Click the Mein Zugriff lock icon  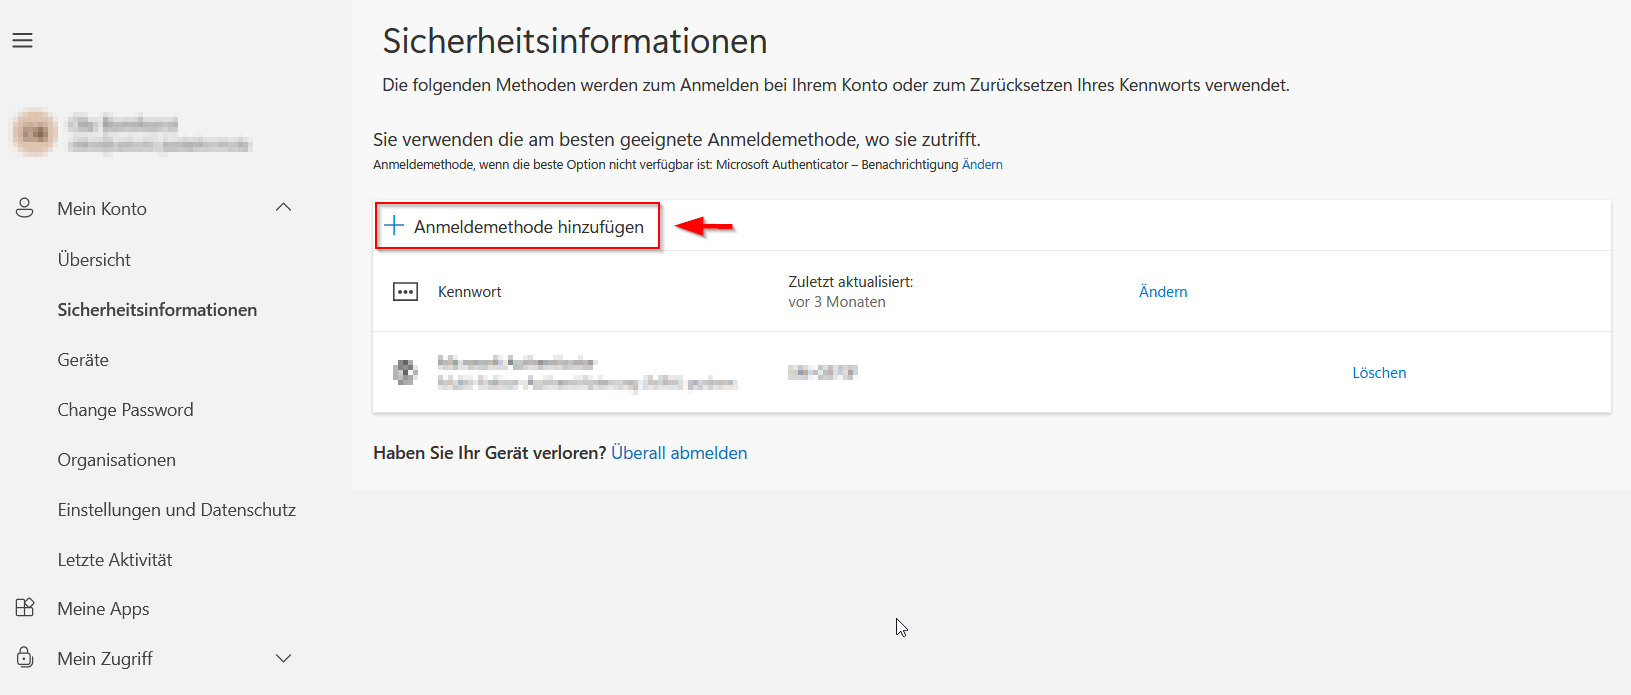pyautogui.click(x=25, y=657)
